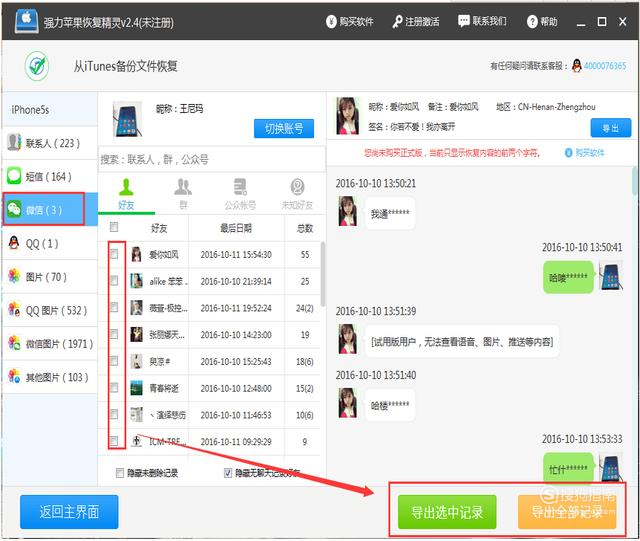640x541 pixels.
Task: Click avatar of the alike friend row
Action: [x=136, y=281]
